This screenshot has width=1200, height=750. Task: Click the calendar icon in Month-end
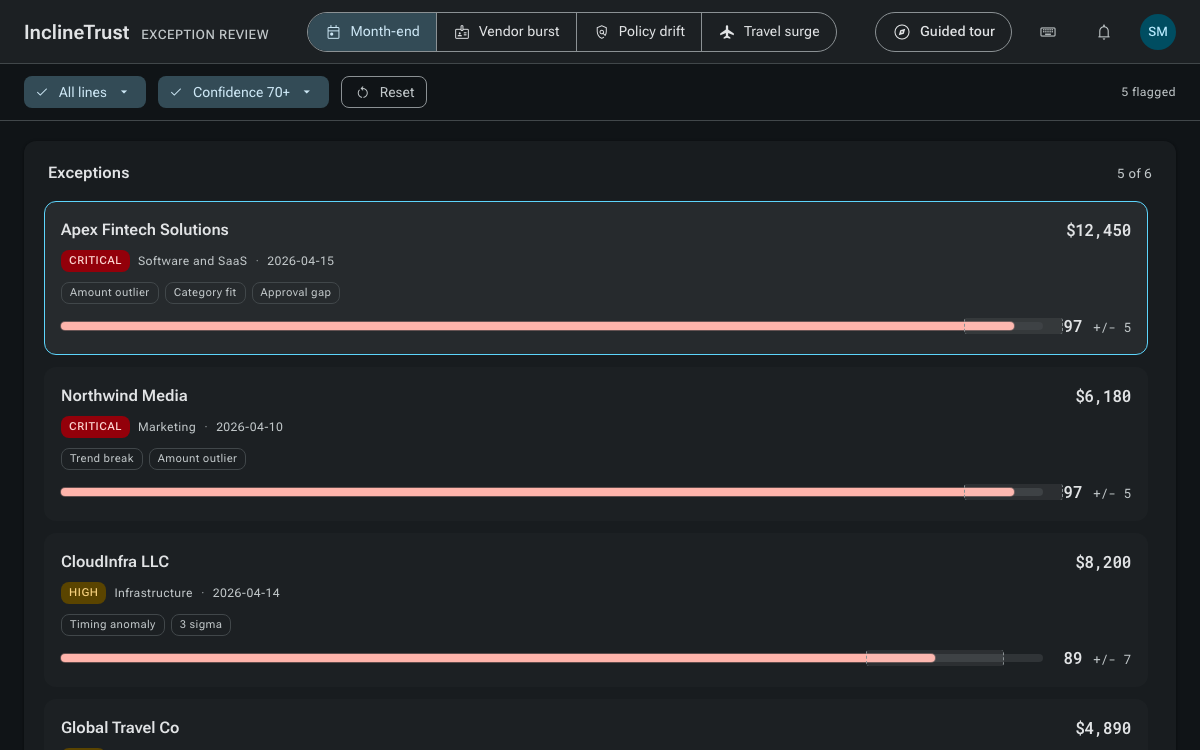(x=334, y=32)
